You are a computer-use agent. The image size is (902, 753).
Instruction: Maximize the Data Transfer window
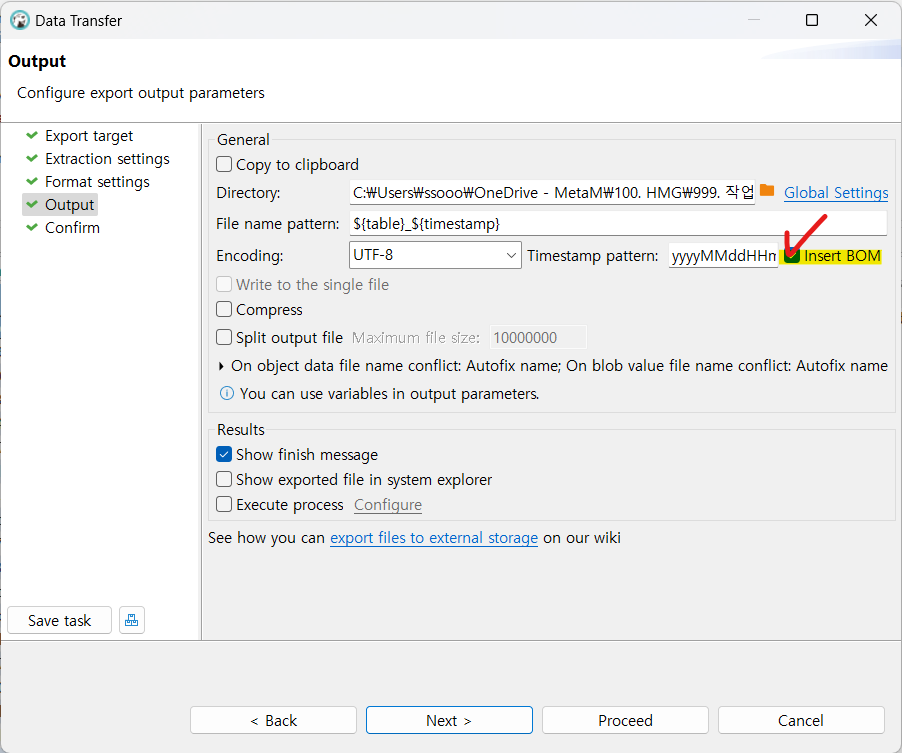coord(812,20)
